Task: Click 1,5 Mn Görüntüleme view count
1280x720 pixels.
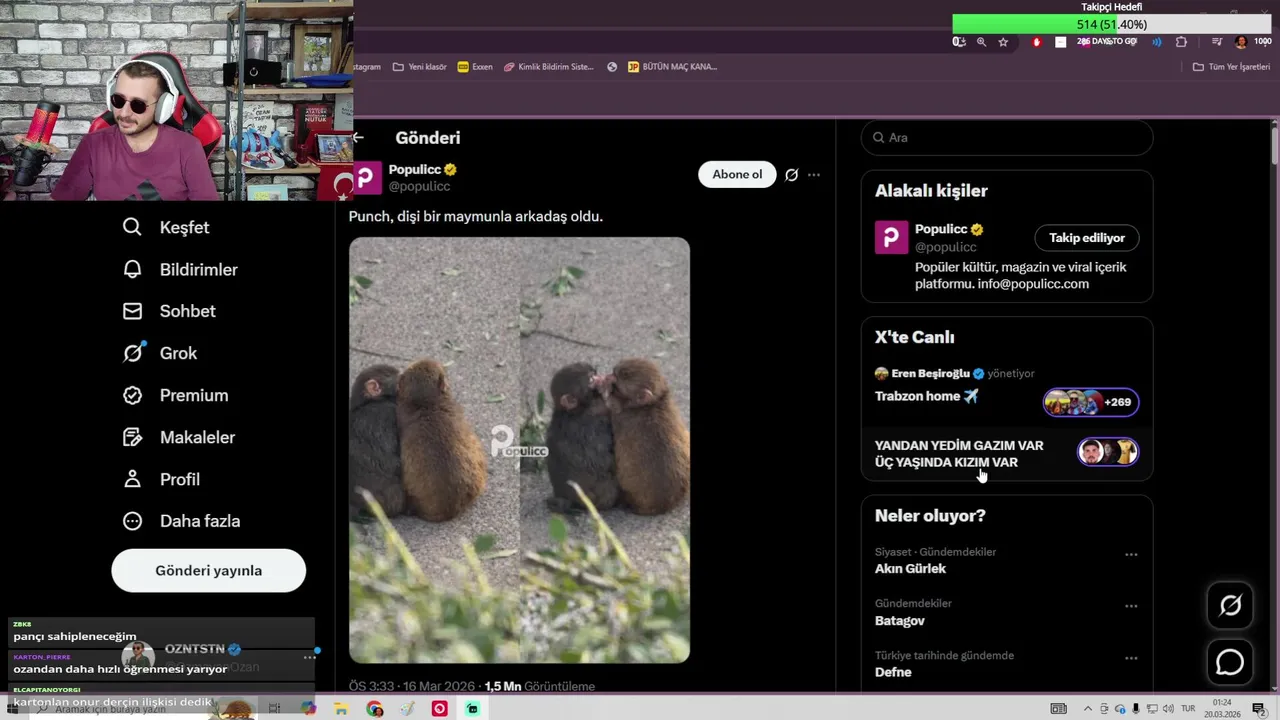Action: pos(540,686)
